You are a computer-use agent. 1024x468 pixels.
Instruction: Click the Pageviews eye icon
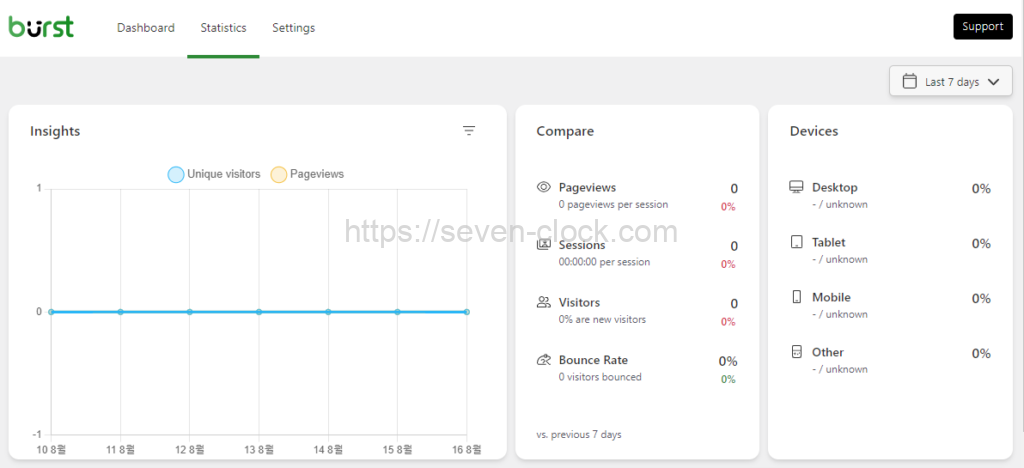coord(544,187)
